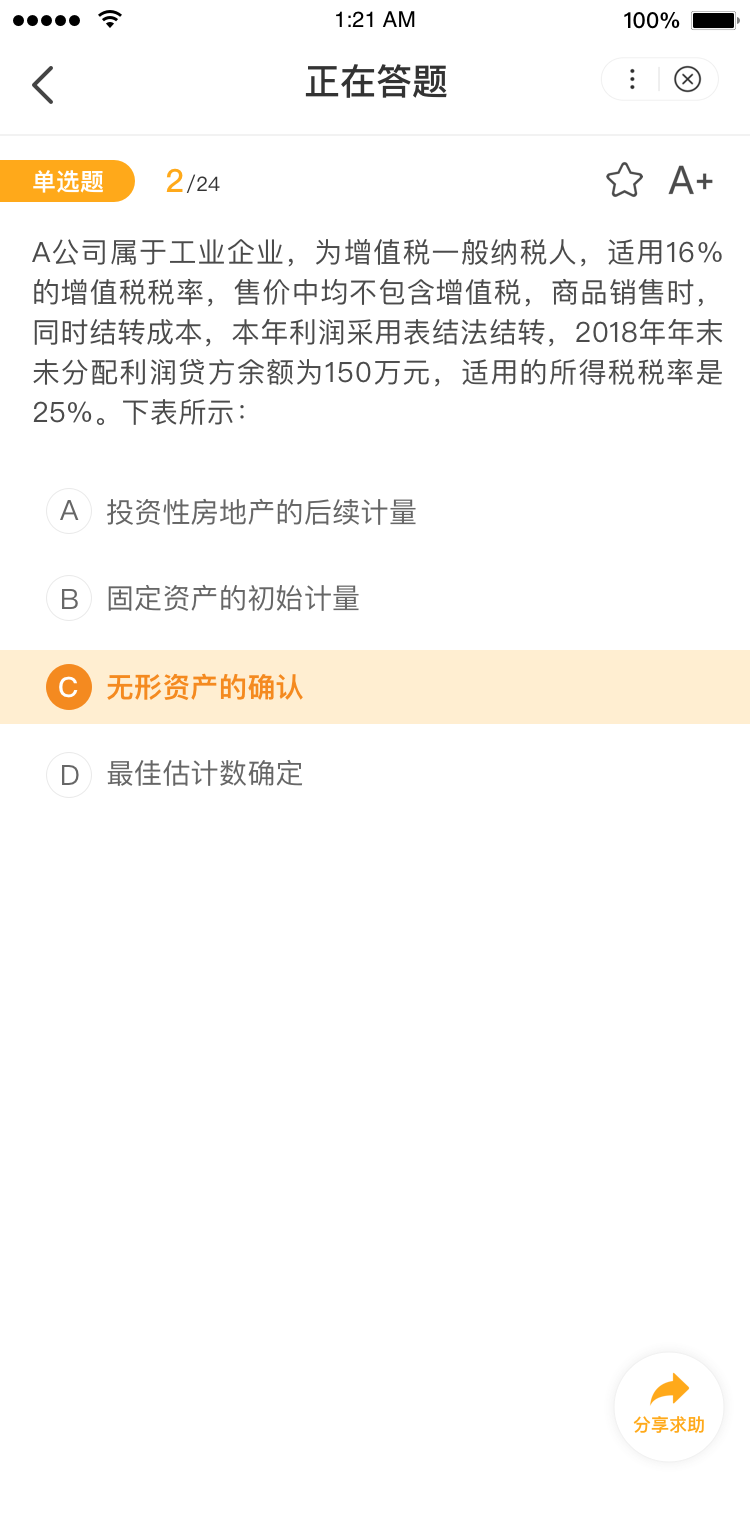Pick answer 最佳估计数确定
Screen dimensions: 750x1532
coord(205,774)
